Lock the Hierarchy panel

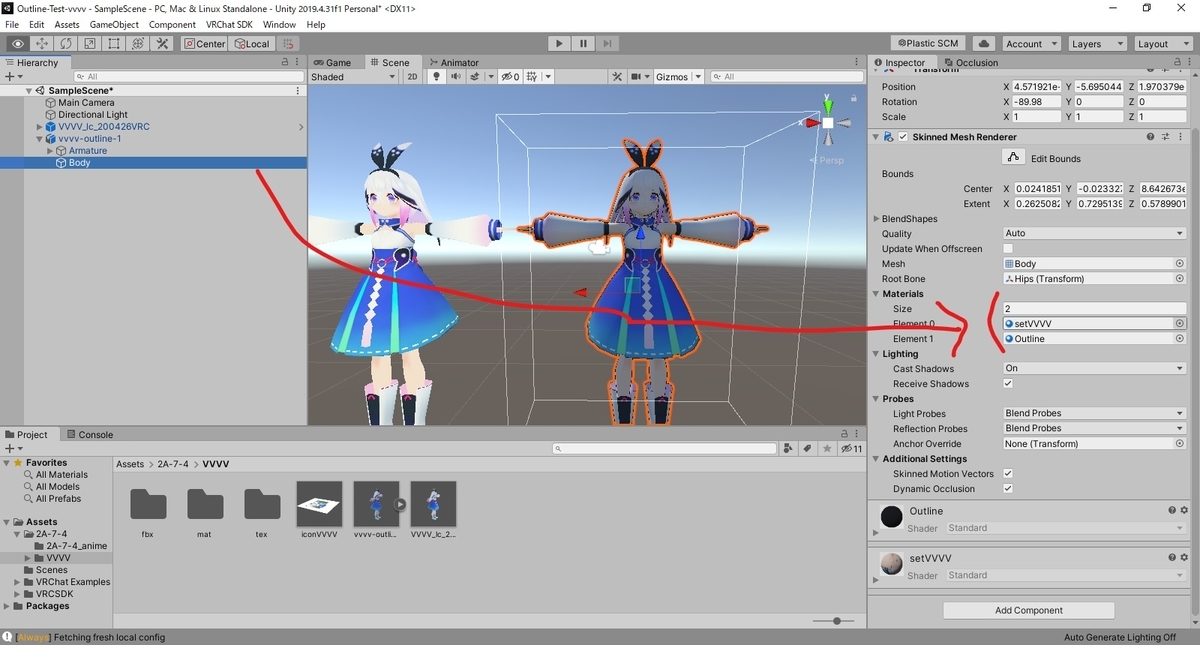(285, 62)
